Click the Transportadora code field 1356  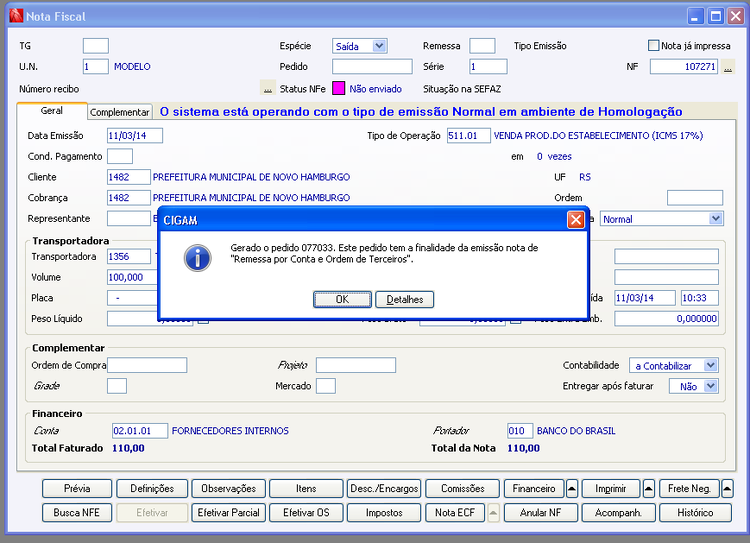point(129,256)
